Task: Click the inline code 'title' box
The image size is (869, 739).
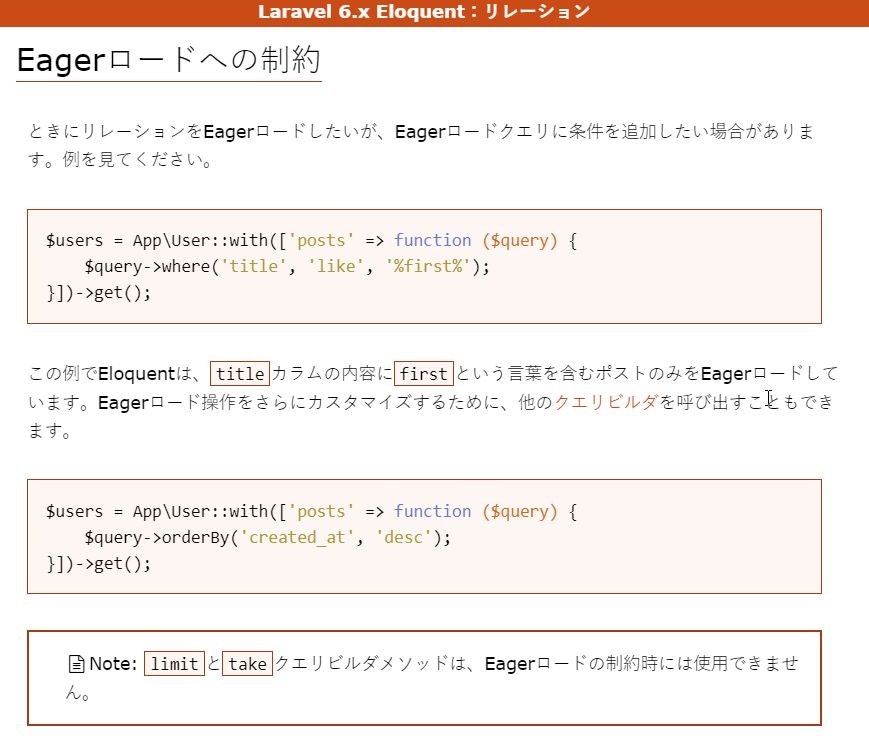Action: coord(240,373)
